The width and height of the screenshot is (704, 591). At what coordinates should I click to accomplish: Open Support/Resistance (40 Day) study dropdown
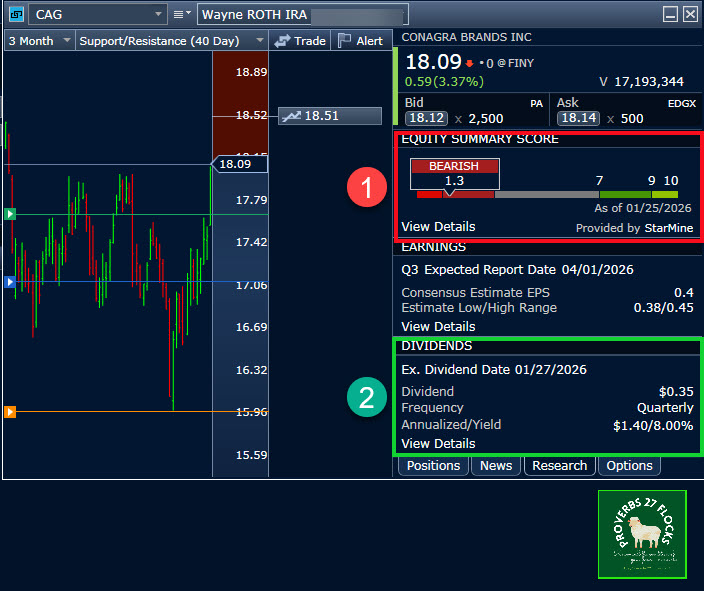tap(258, 41)
